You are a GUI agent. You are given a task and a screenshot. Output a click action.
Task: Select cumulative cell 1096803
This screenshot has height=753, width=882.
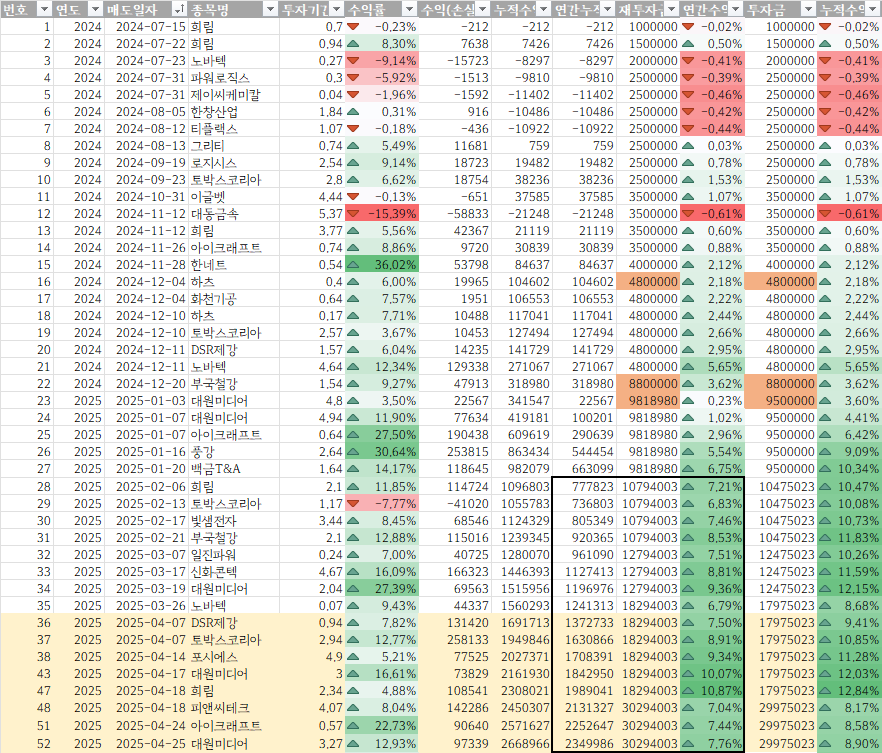tap(521, 487)
